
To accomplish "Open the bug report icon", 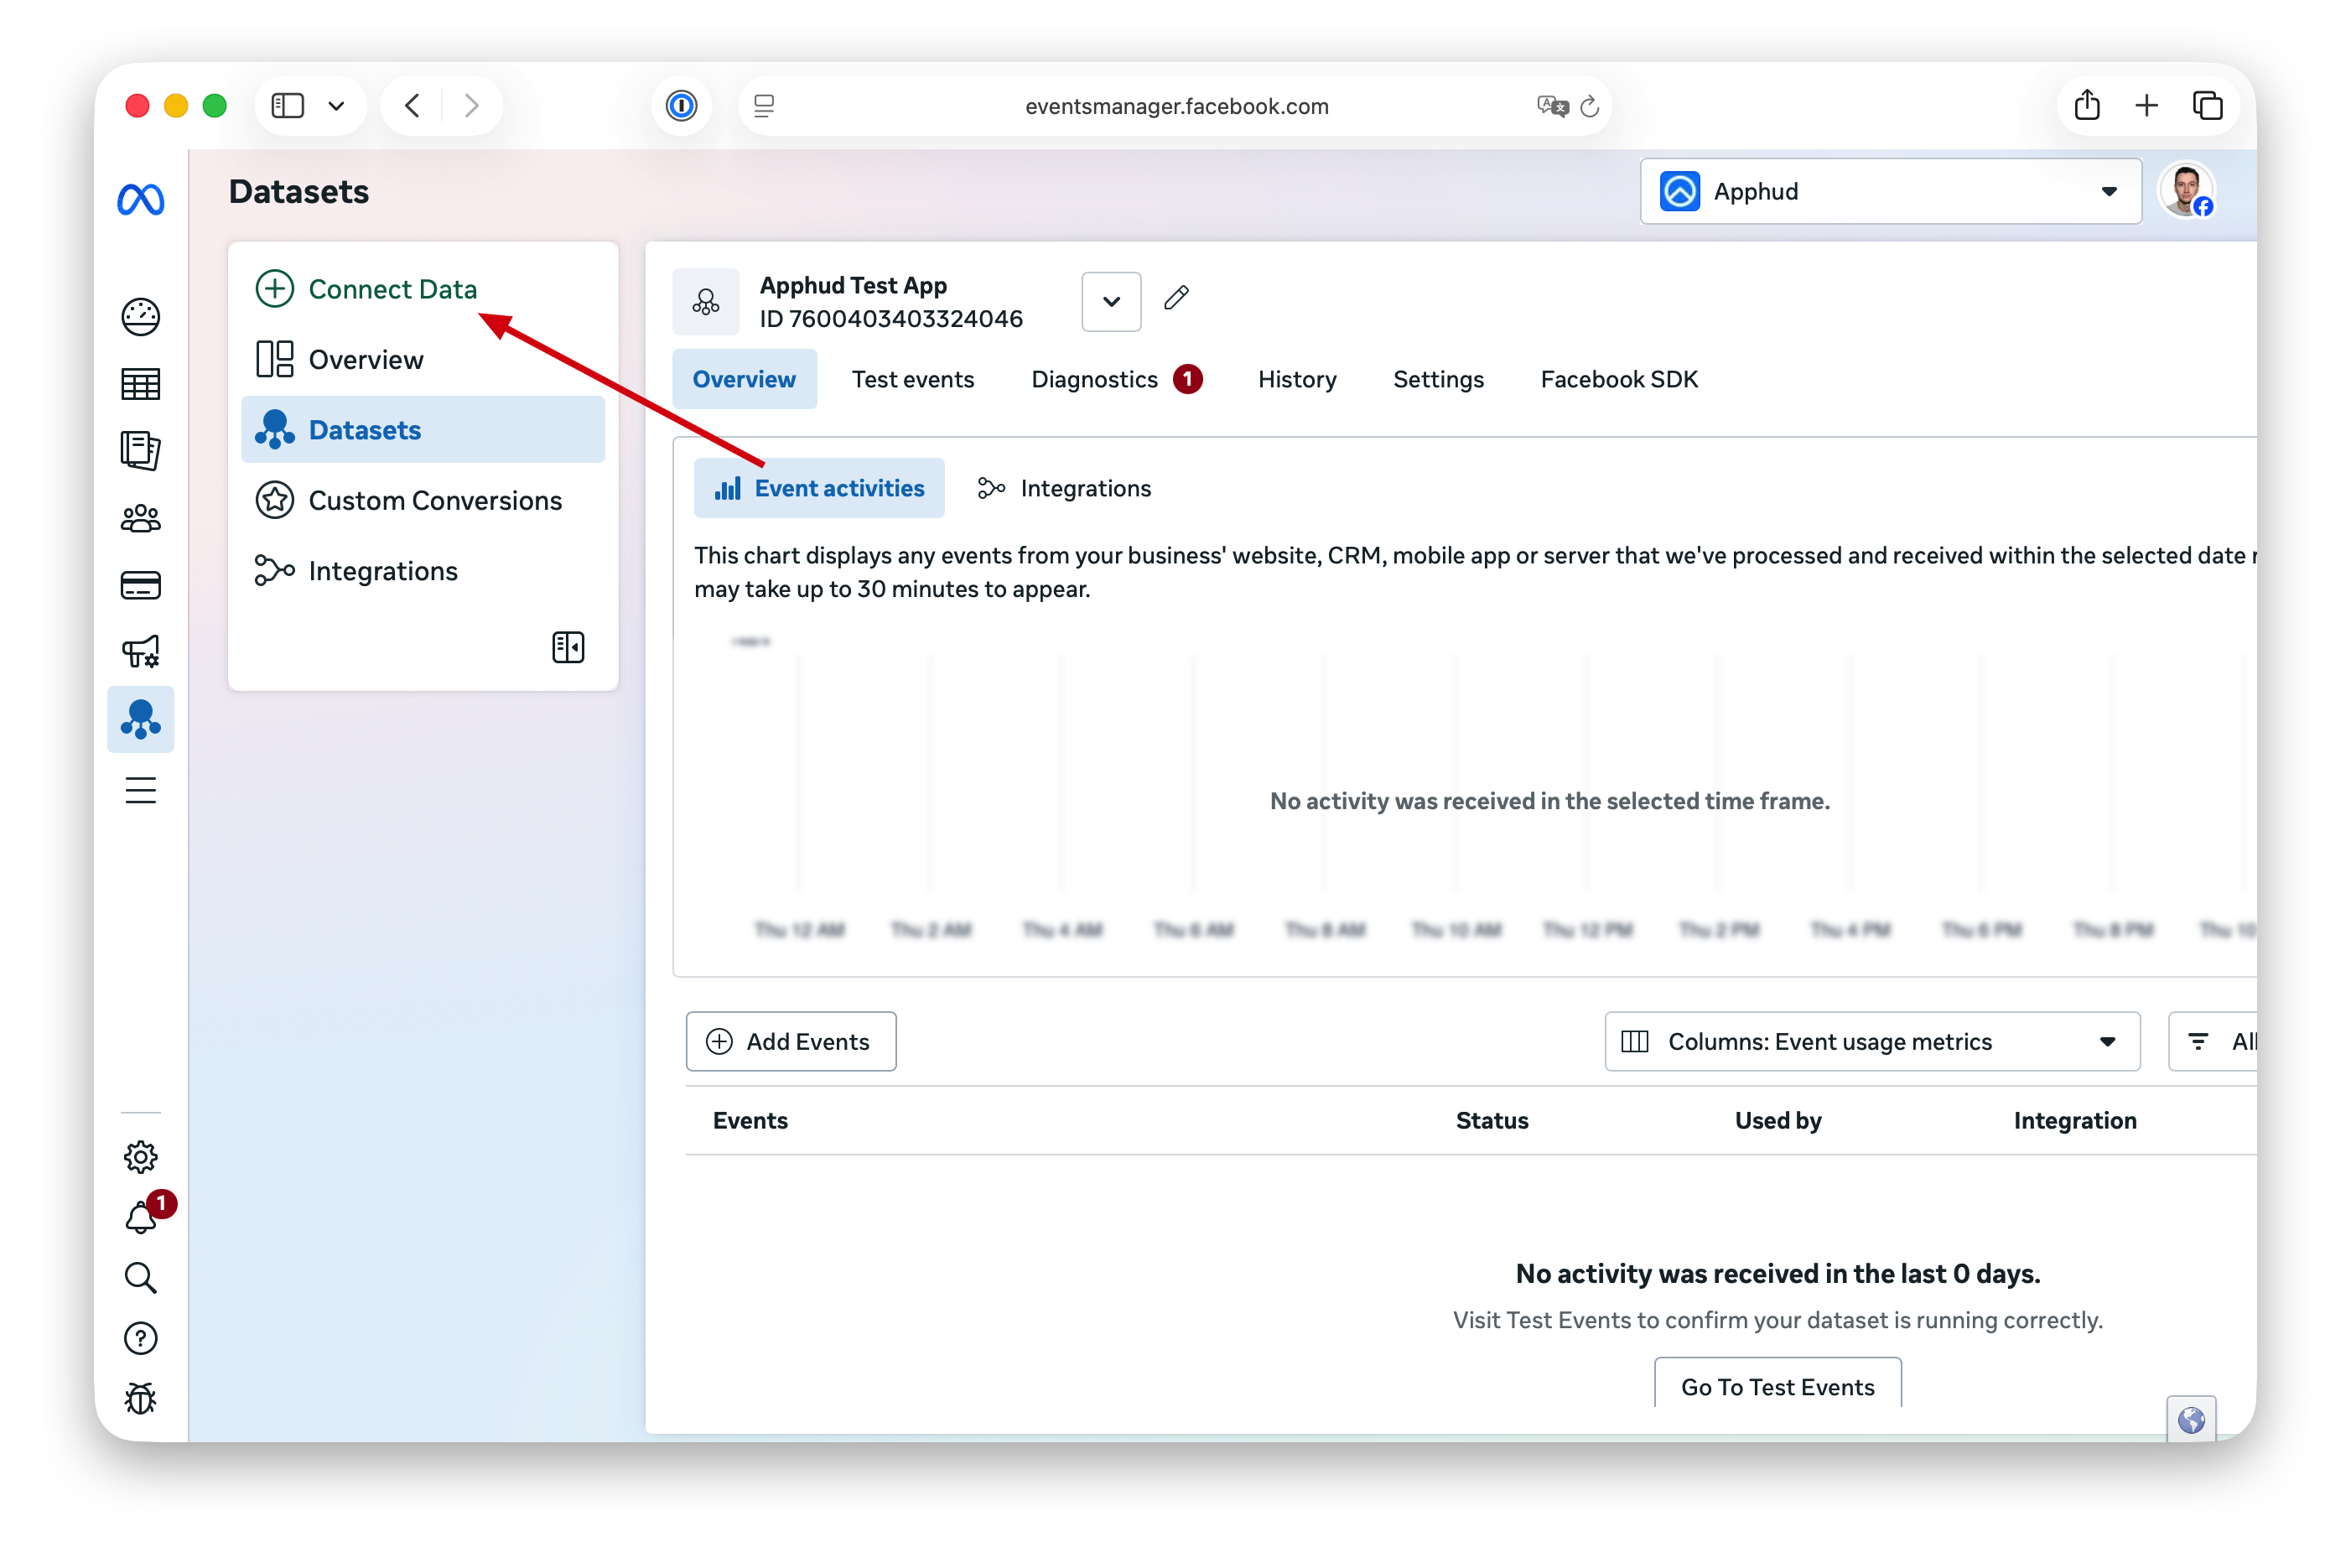I will (x=140, y=1398).
